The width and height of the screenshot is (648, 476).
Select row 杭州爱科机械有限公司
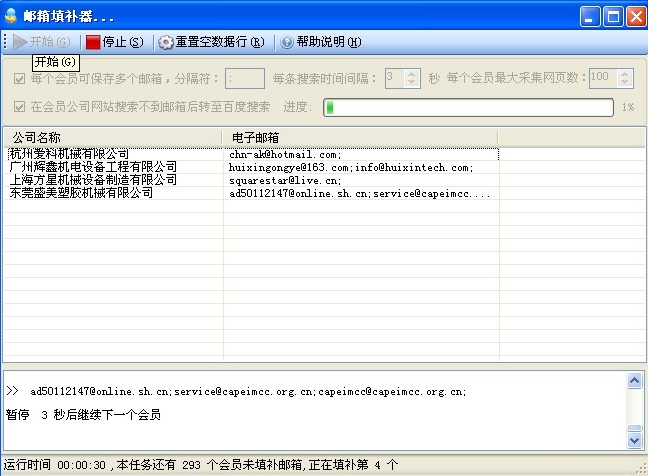click(x=69, y=154)
